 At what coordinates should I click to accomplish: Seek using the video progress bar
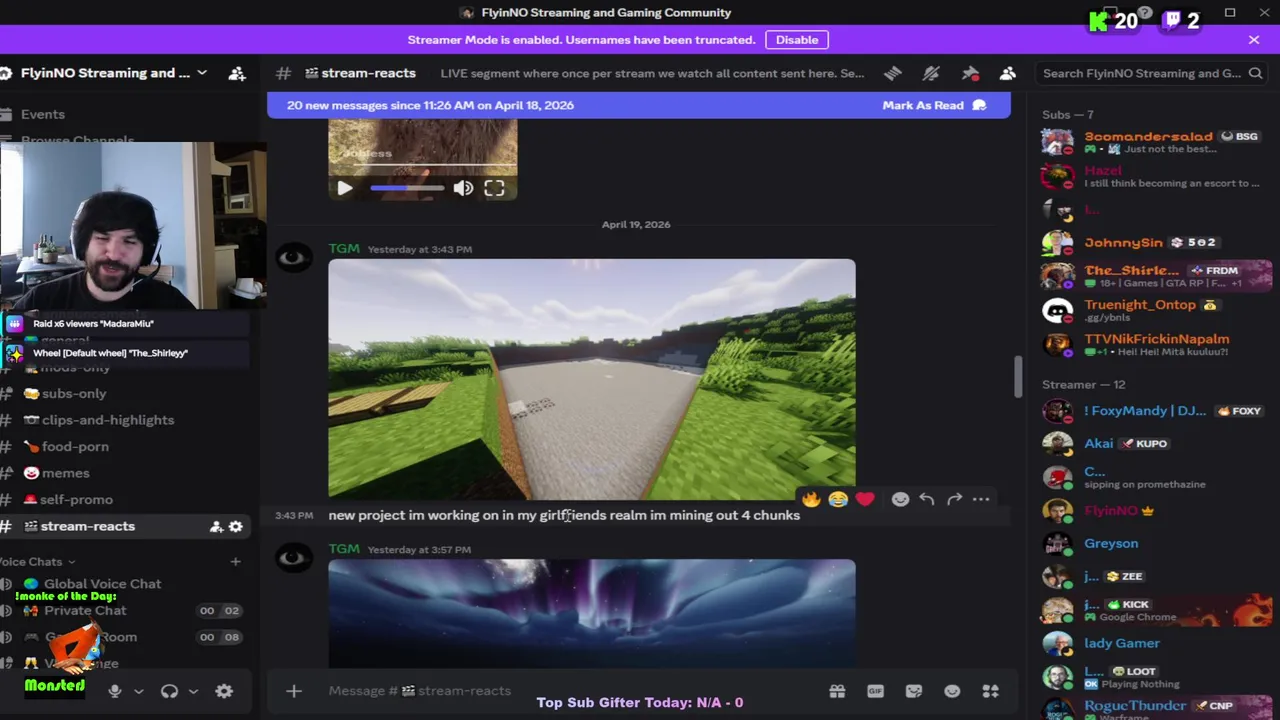[407, 188]
